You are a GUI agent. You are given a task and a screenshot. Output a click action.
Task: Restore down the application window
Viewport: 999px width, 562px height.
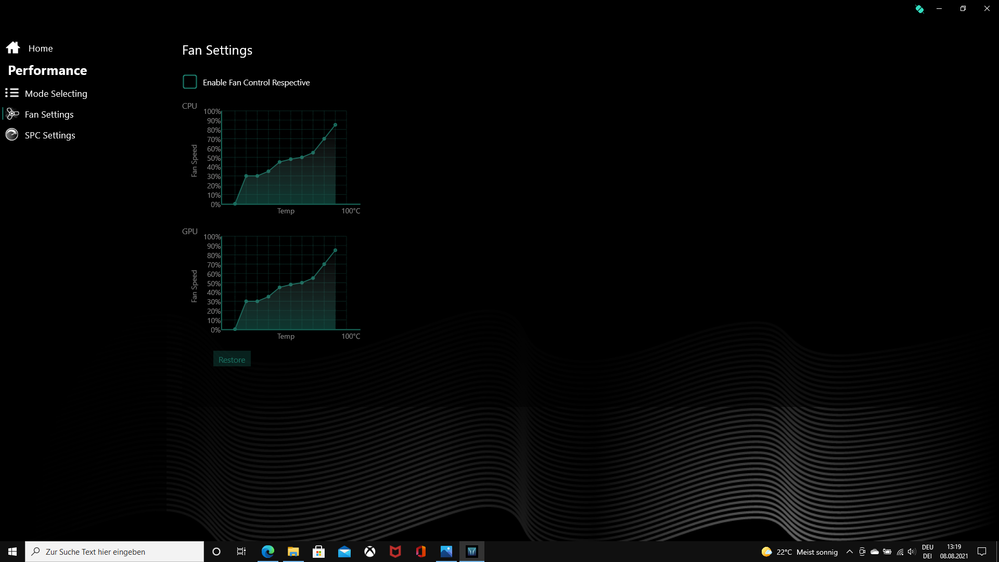pos(963,9)
